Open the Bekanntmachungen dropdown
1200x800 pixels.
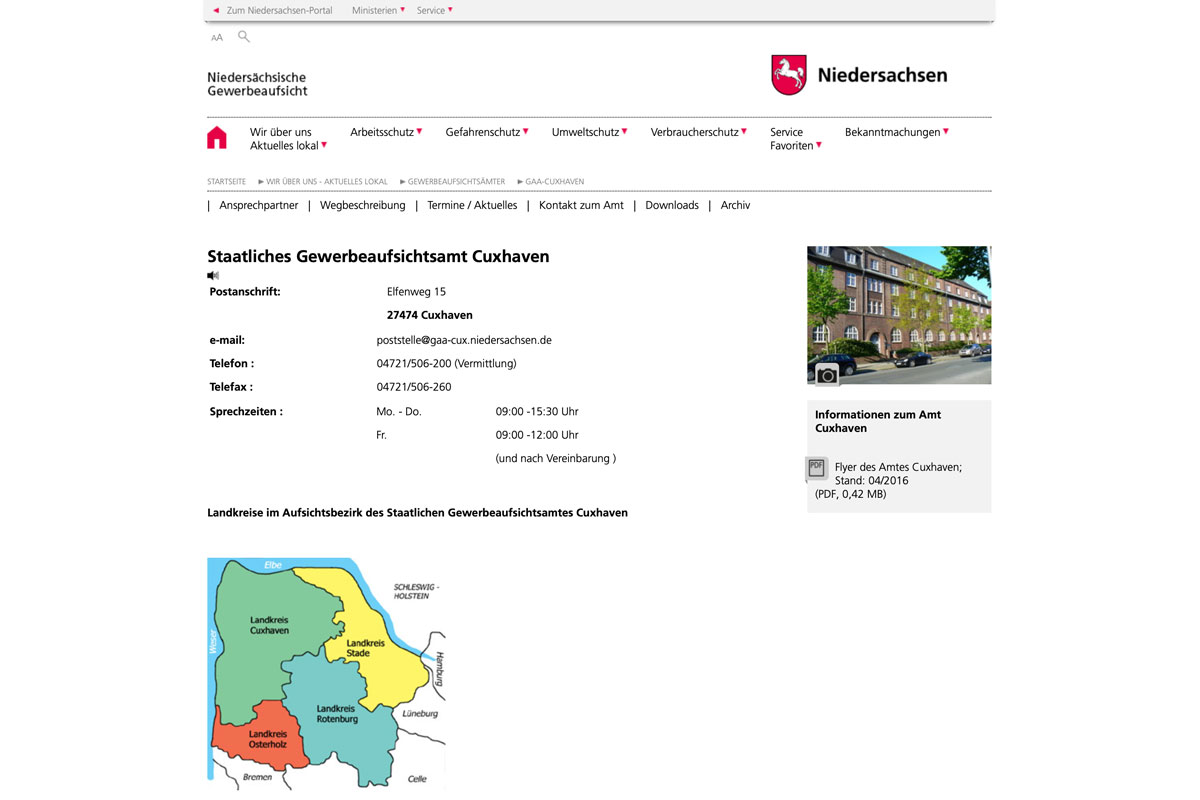(x=896, y=132)
